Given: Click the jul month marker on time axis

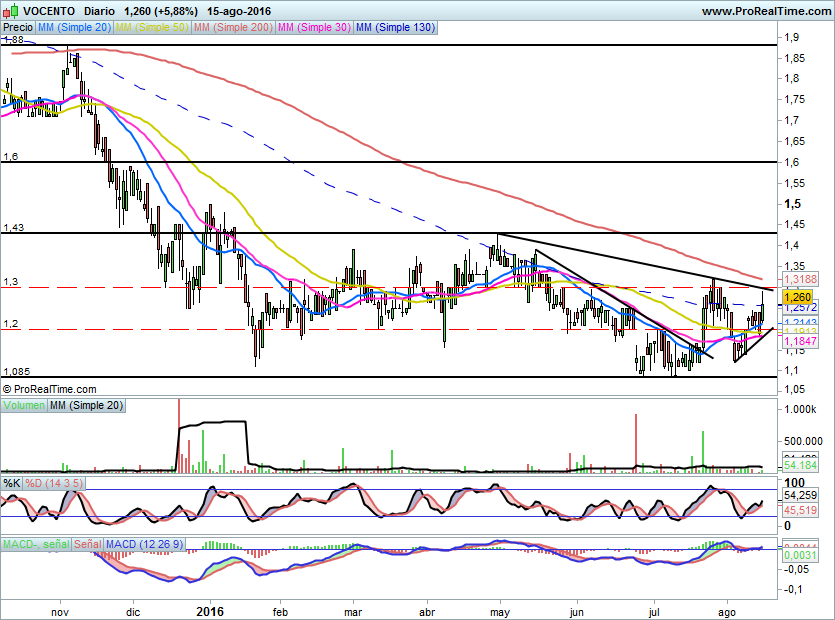Looking at the screenshot, I should click(x=653, y=613).
